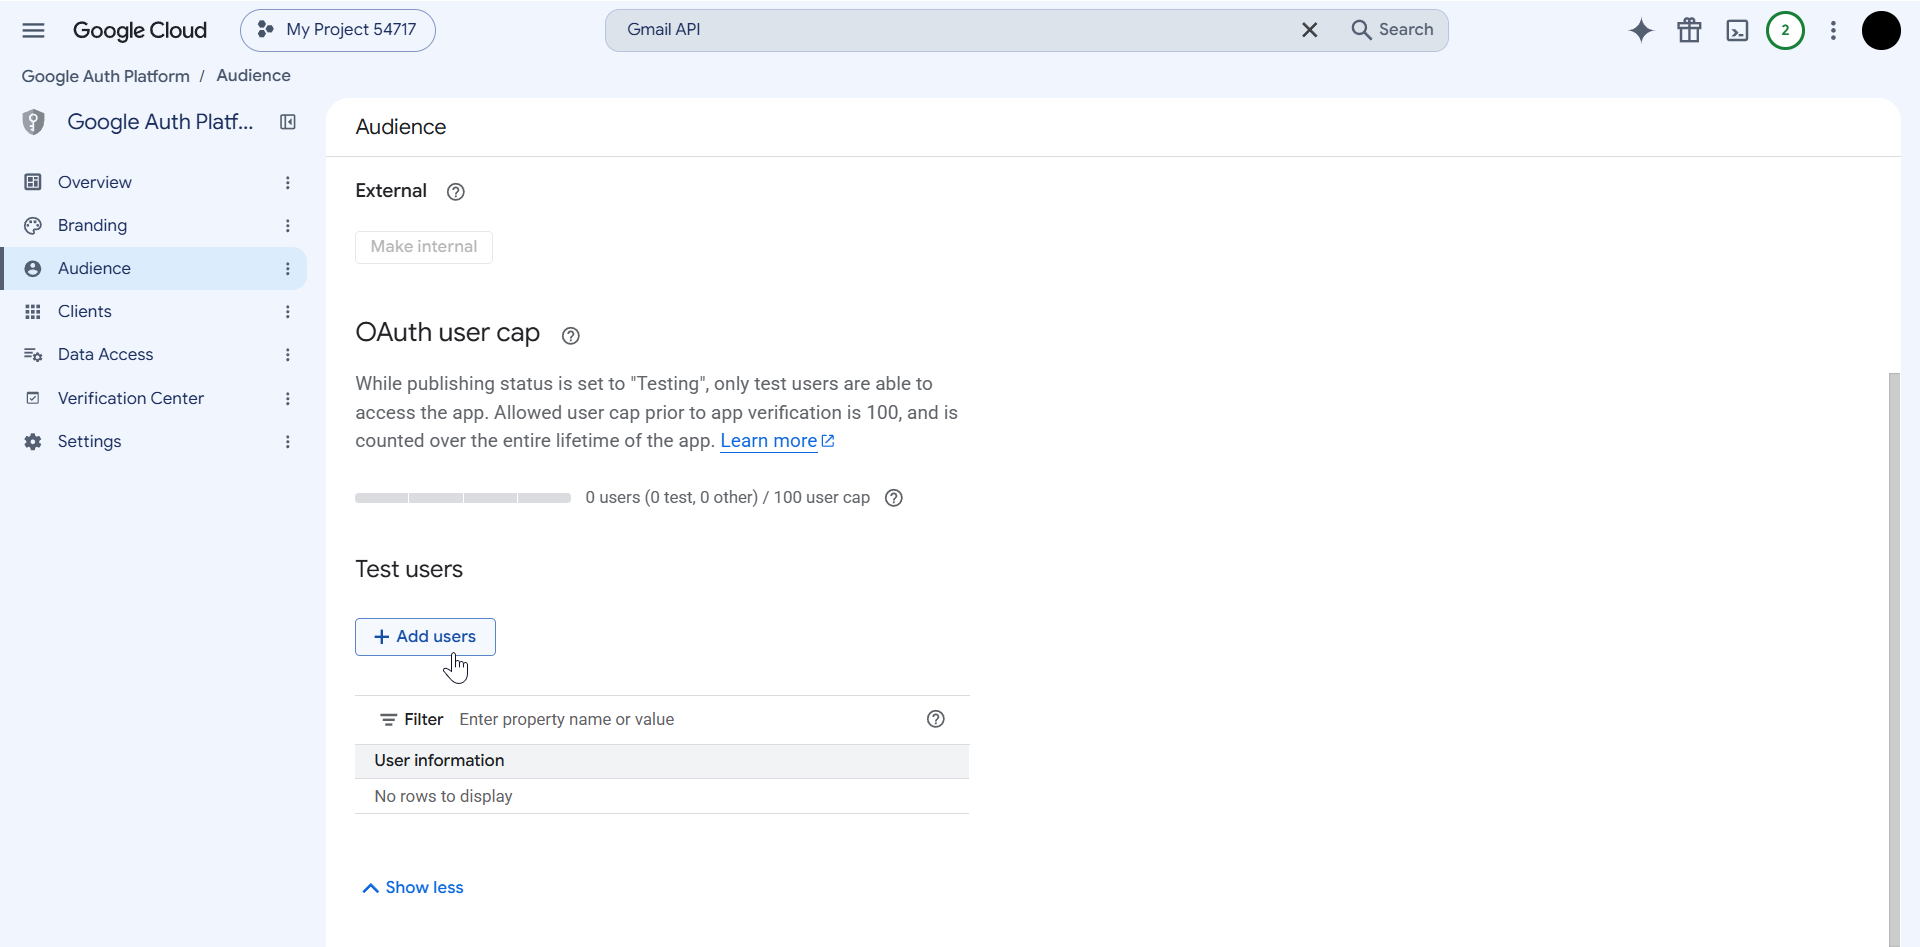Open more options for Clients
This screenshot has width=1920, height=947.
coord(288,311)
